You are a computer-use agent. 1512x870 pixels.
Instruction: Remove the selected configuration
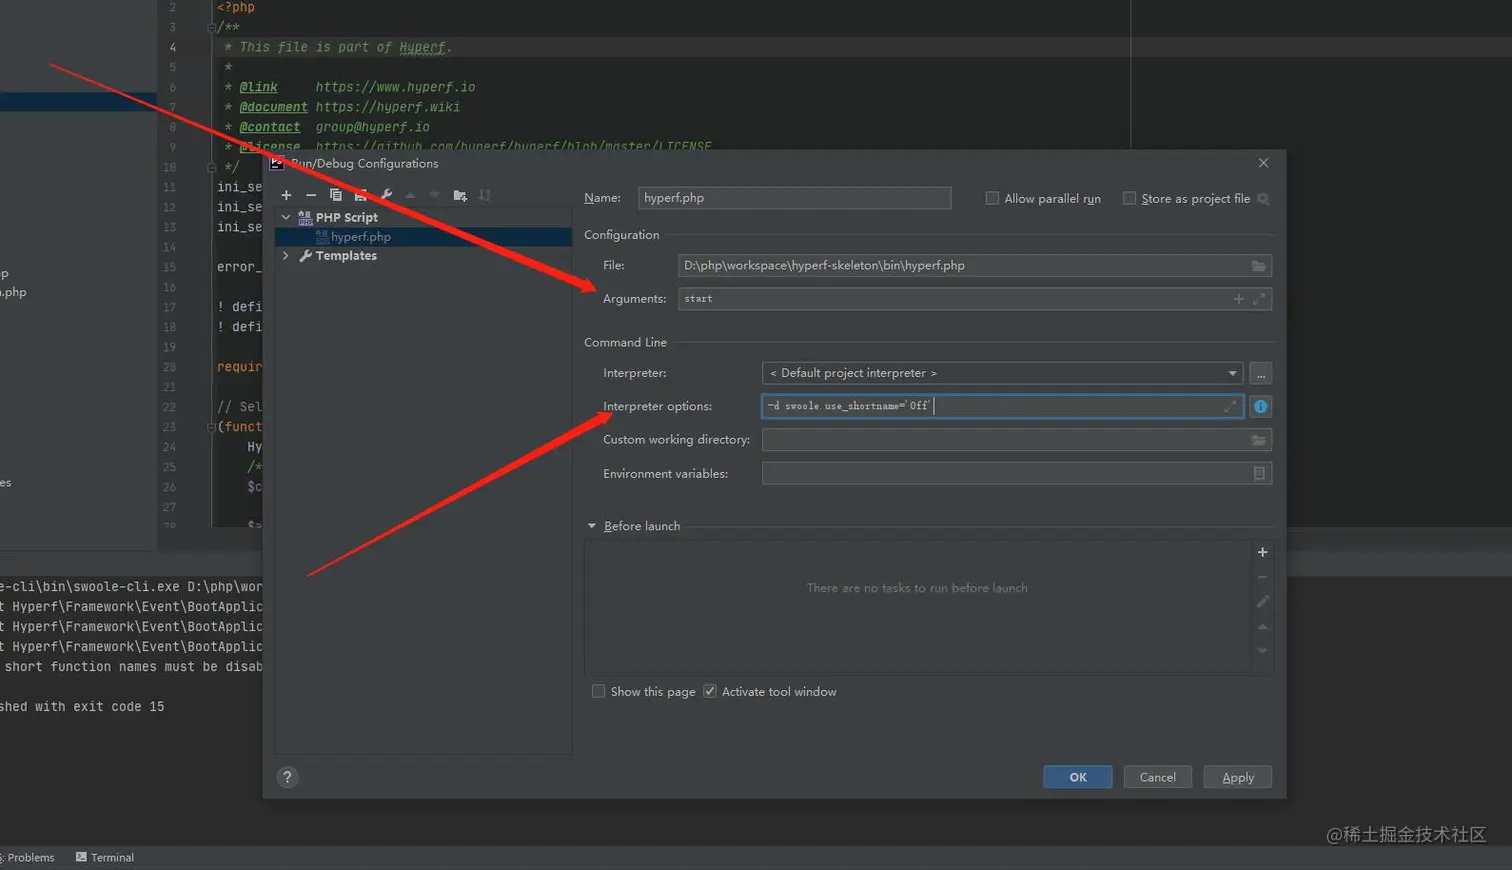pos(311,195)
